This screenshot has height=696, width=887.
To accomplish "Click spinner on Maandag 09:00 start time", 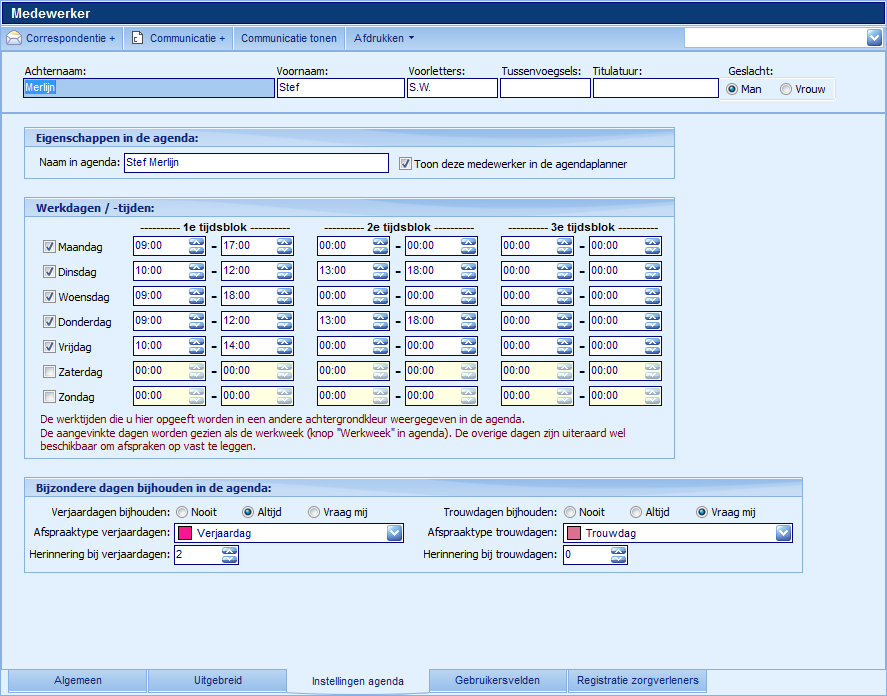I will (196, 246).
